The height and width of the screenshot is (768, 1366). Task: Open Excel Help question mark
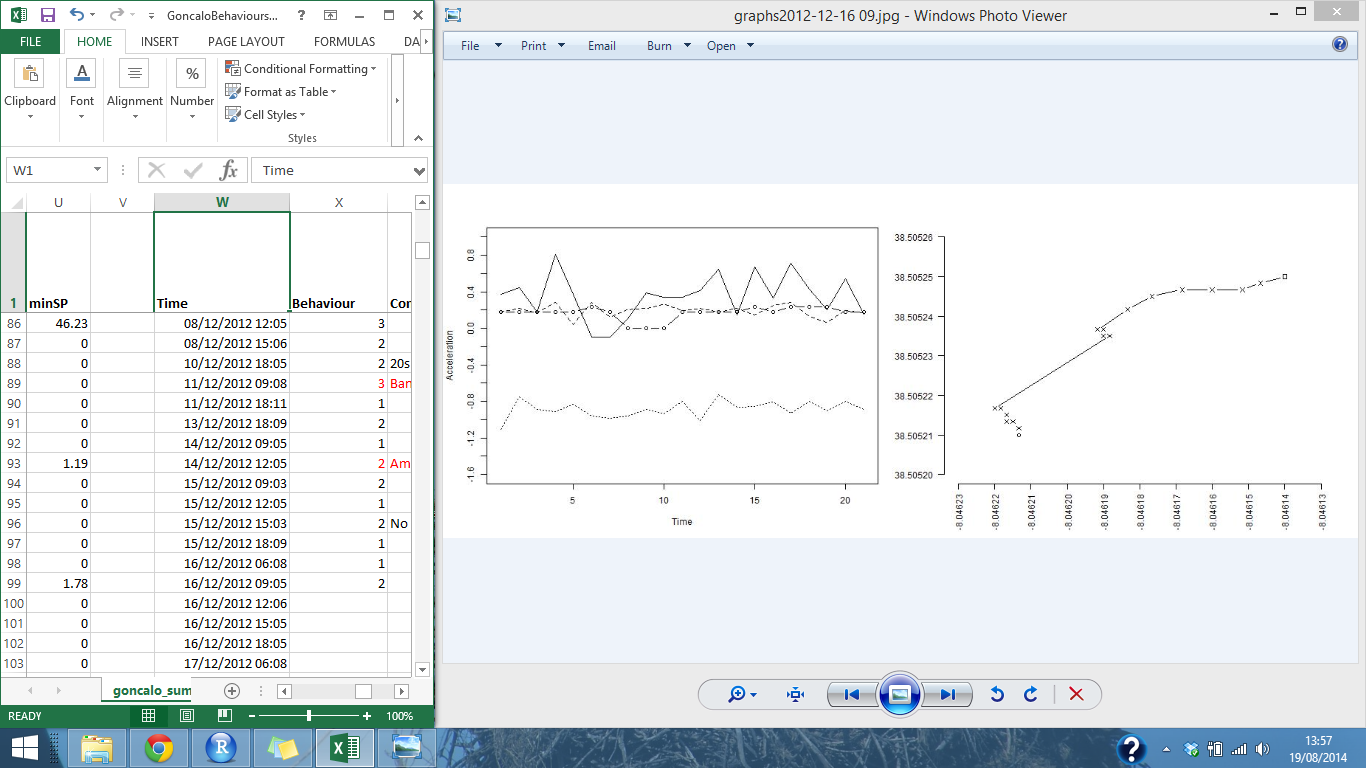click(x=303, y=16)
